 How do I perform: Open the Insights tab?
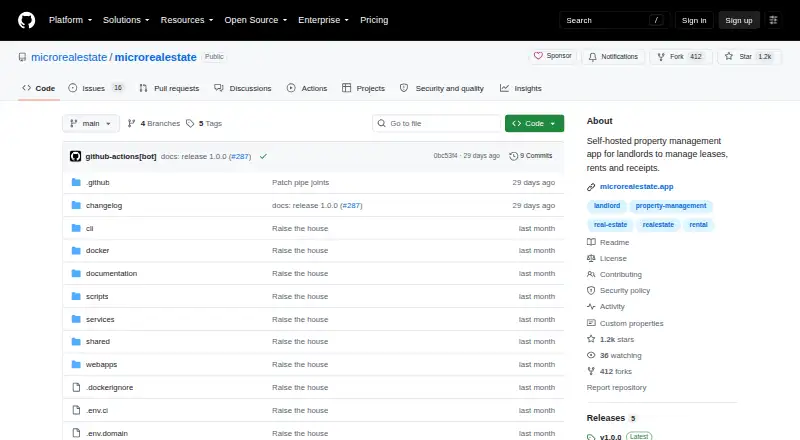pyautogui.click(x=521, y=88)
